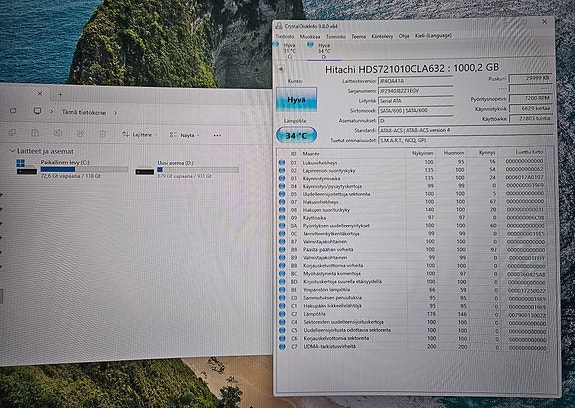Click the Hyvä health status button
The image size is (575, 408).
pos(296,99)
